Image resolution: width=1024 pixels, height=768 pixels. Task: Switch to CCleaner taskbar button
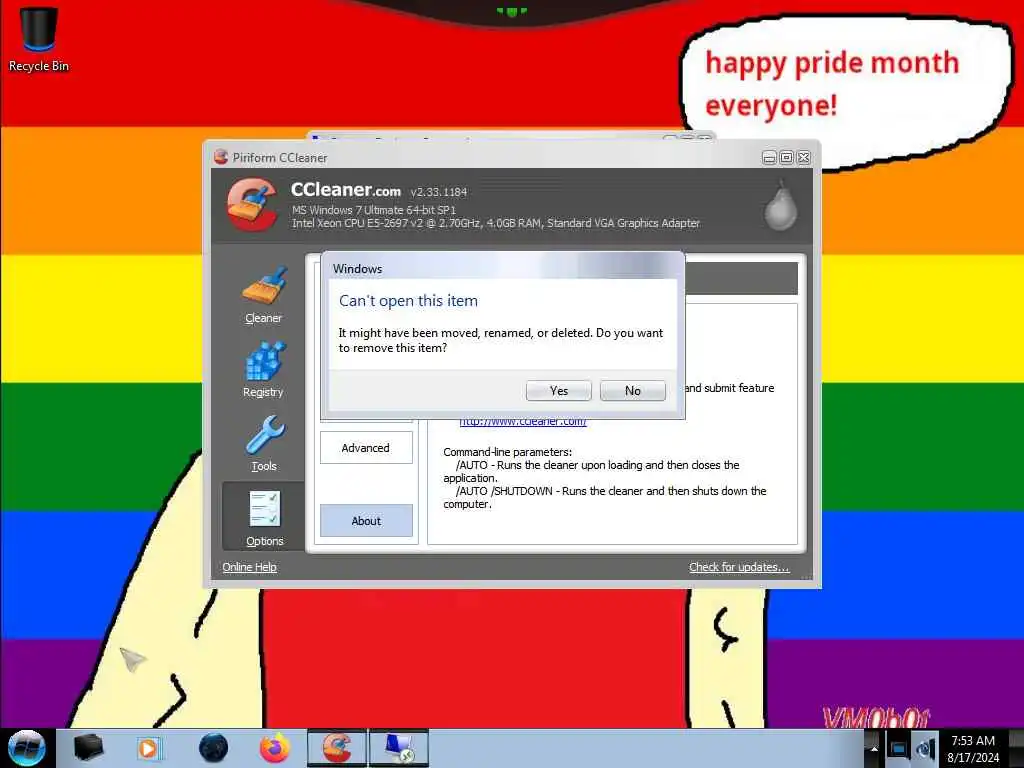click(337, 748)
